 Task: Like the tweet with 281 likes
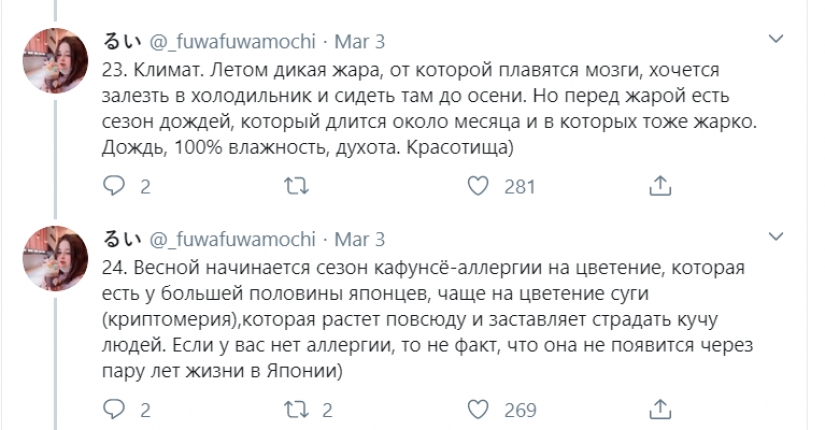coord(479,186)
